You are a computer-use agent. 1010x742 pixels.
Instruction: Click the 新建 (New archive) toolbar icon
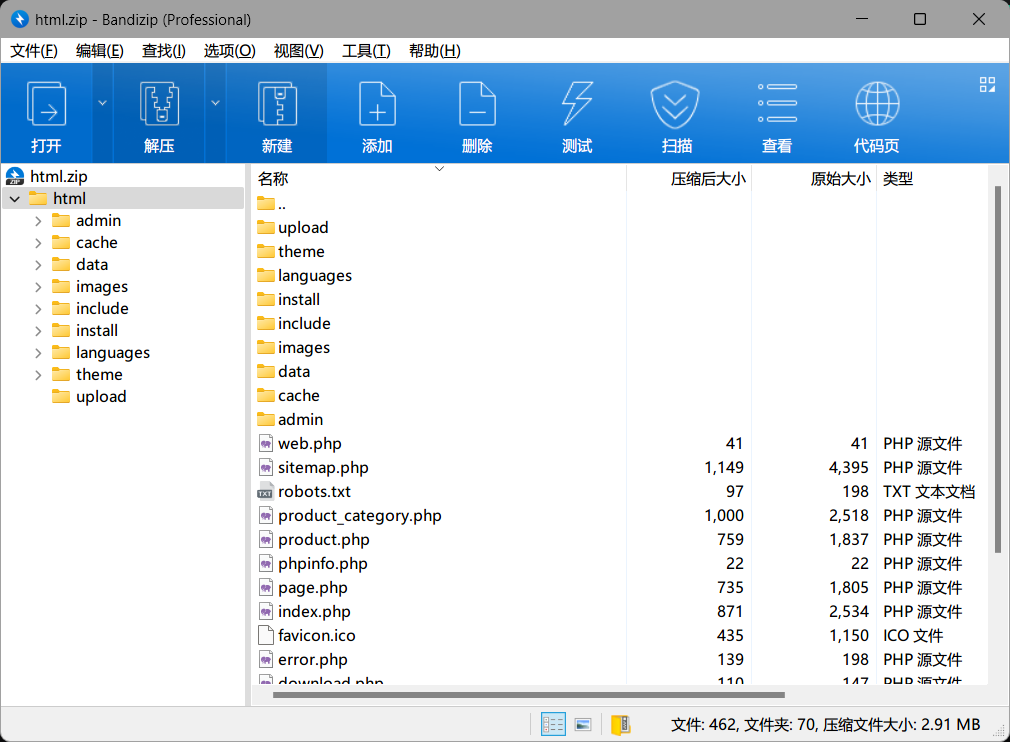click(277, 105)
